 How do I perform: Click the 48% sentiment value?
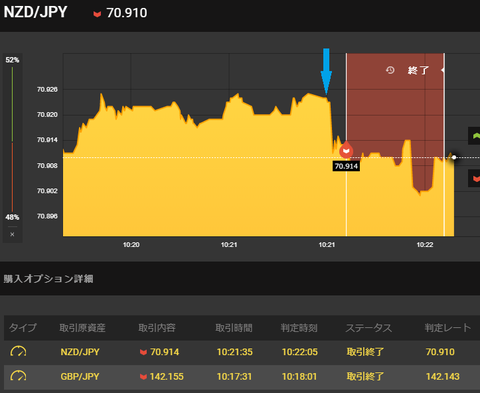coord(12,217)
